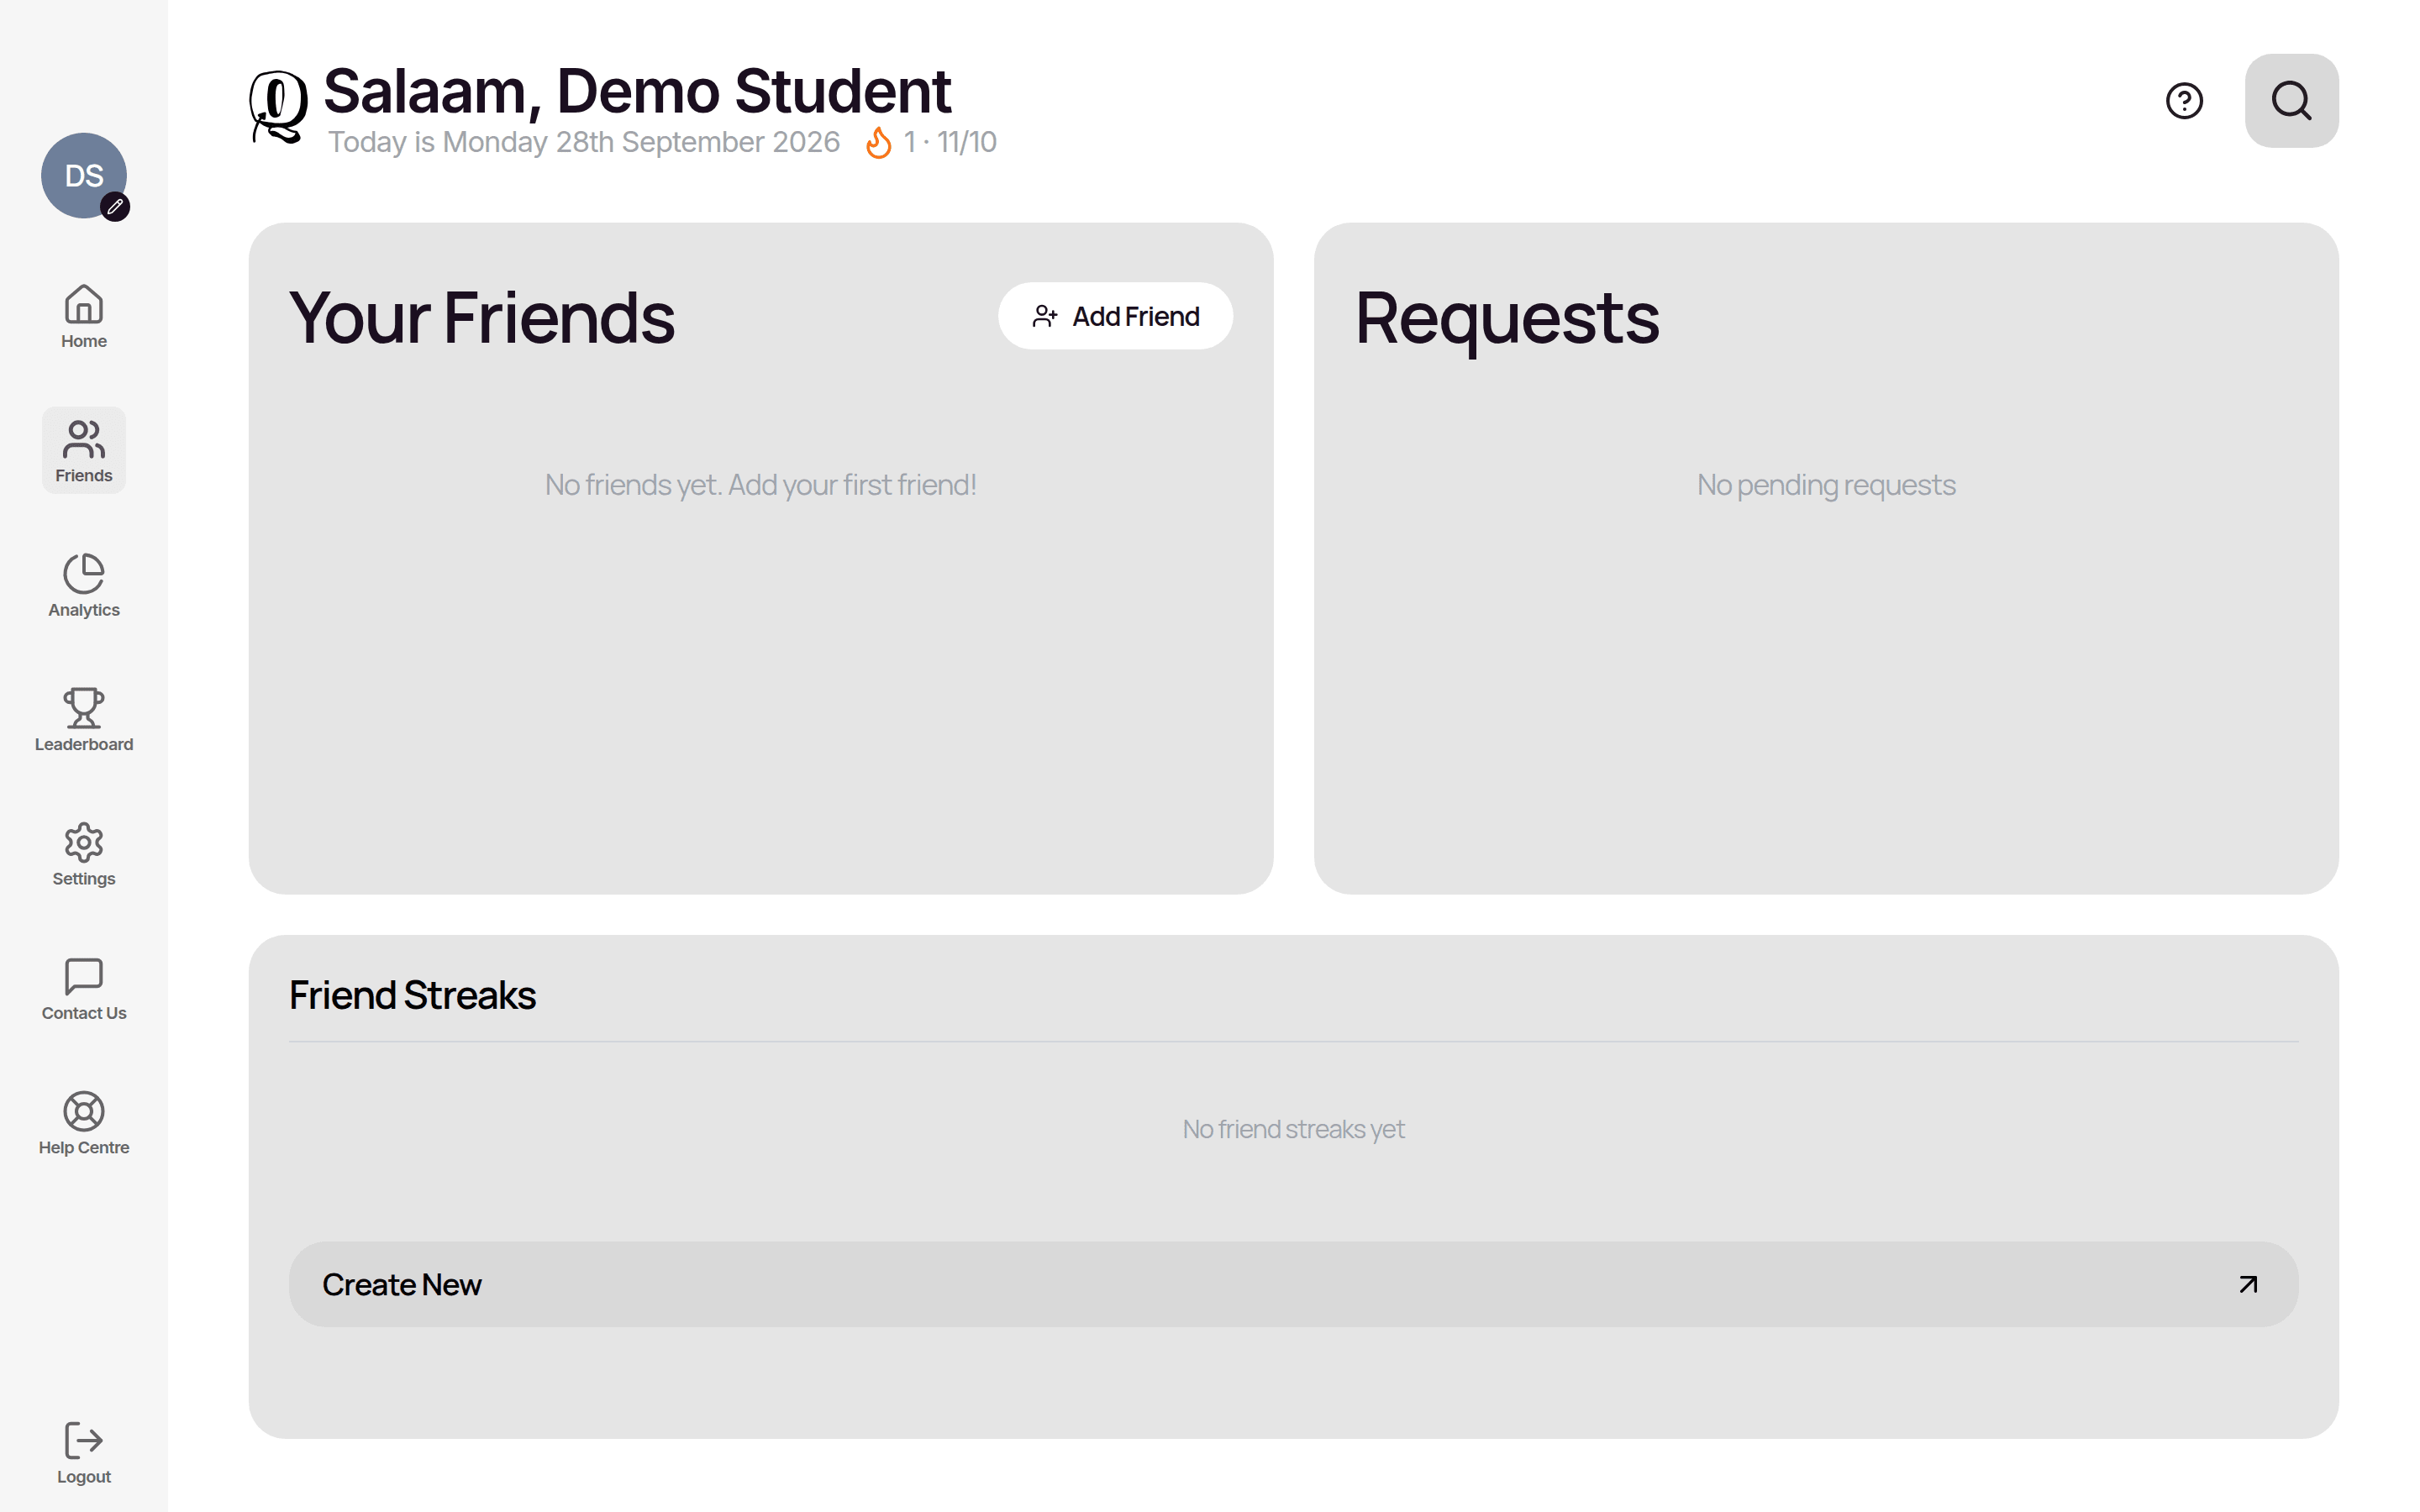
Task: Click the 'Your Friends' heading
Action: 482,318
